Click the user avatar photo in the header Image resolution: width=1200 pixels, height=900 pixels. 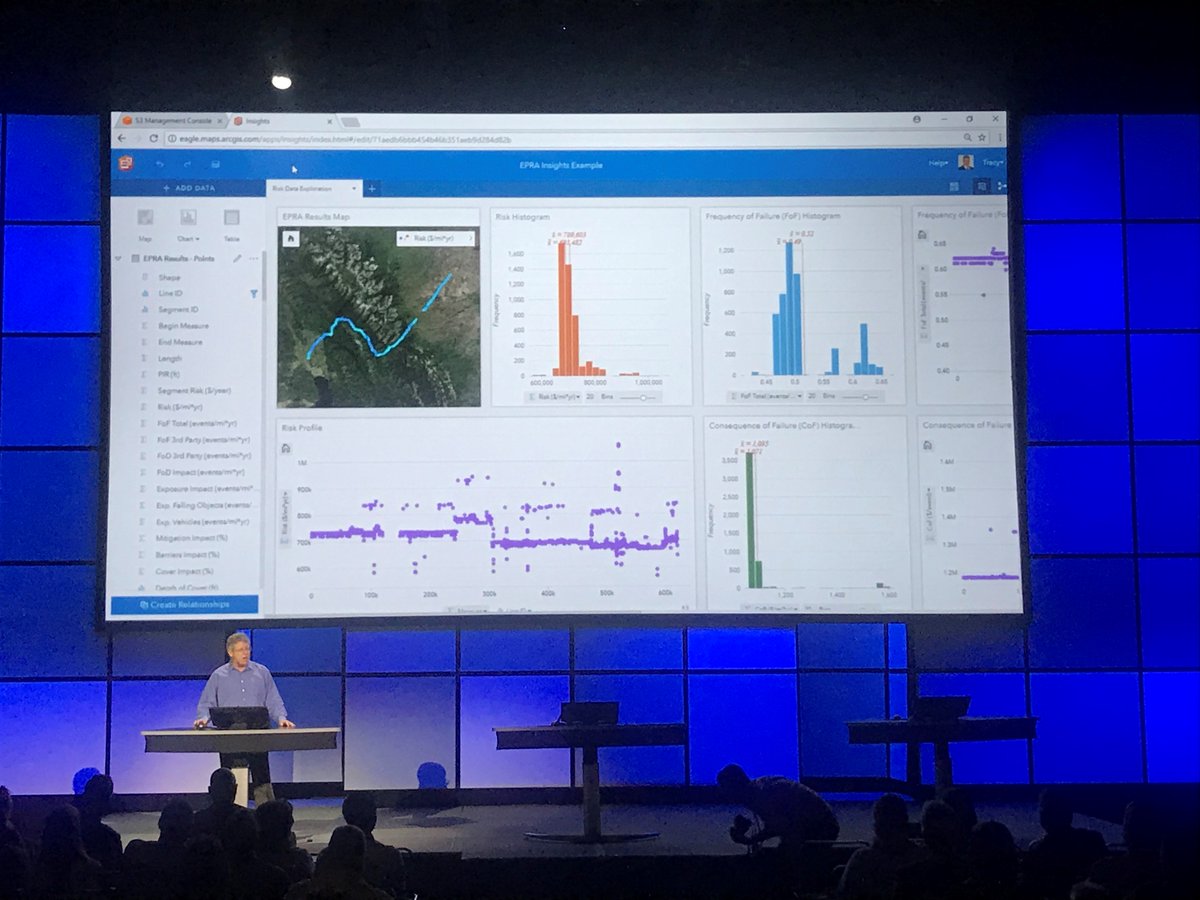[x=965, y=162]
